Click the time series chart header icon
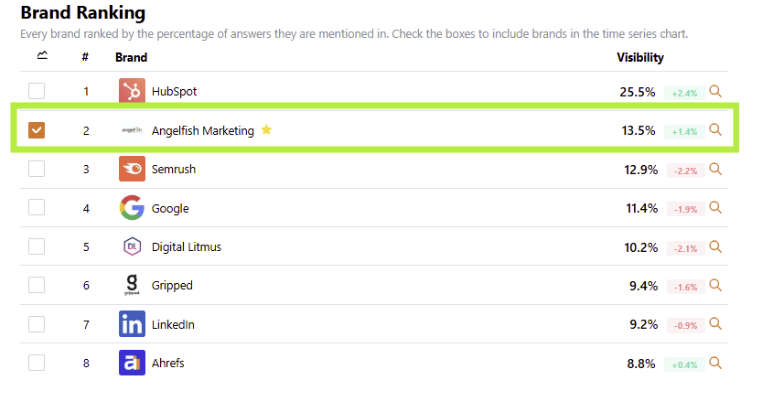The width and height of the screenshot is (757, 406). click(42, 56)
